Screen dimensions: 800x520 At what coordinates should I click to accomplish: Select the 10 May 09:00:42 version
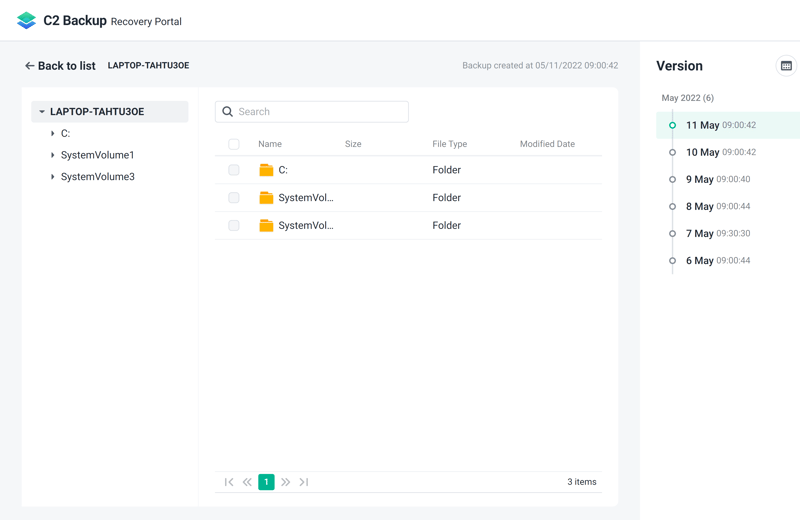point(720,152)
